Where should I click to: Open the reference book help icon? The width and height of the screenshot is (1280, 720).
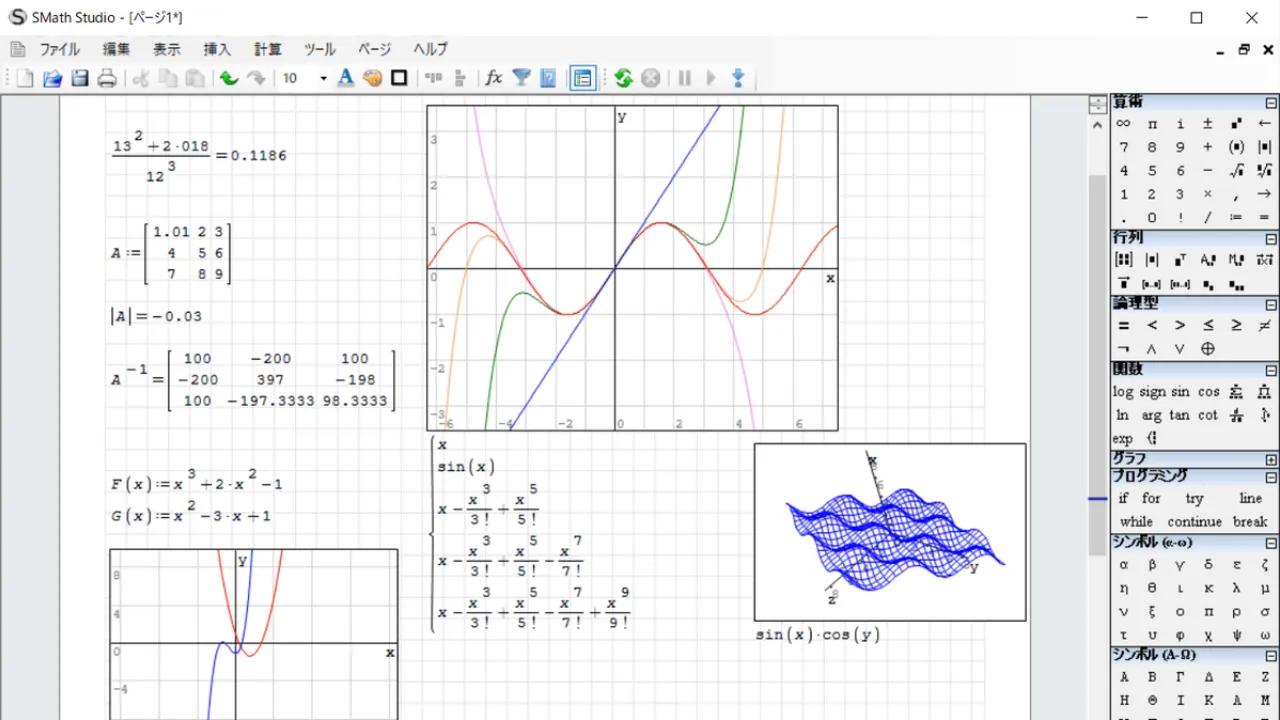tap(548, 78)
